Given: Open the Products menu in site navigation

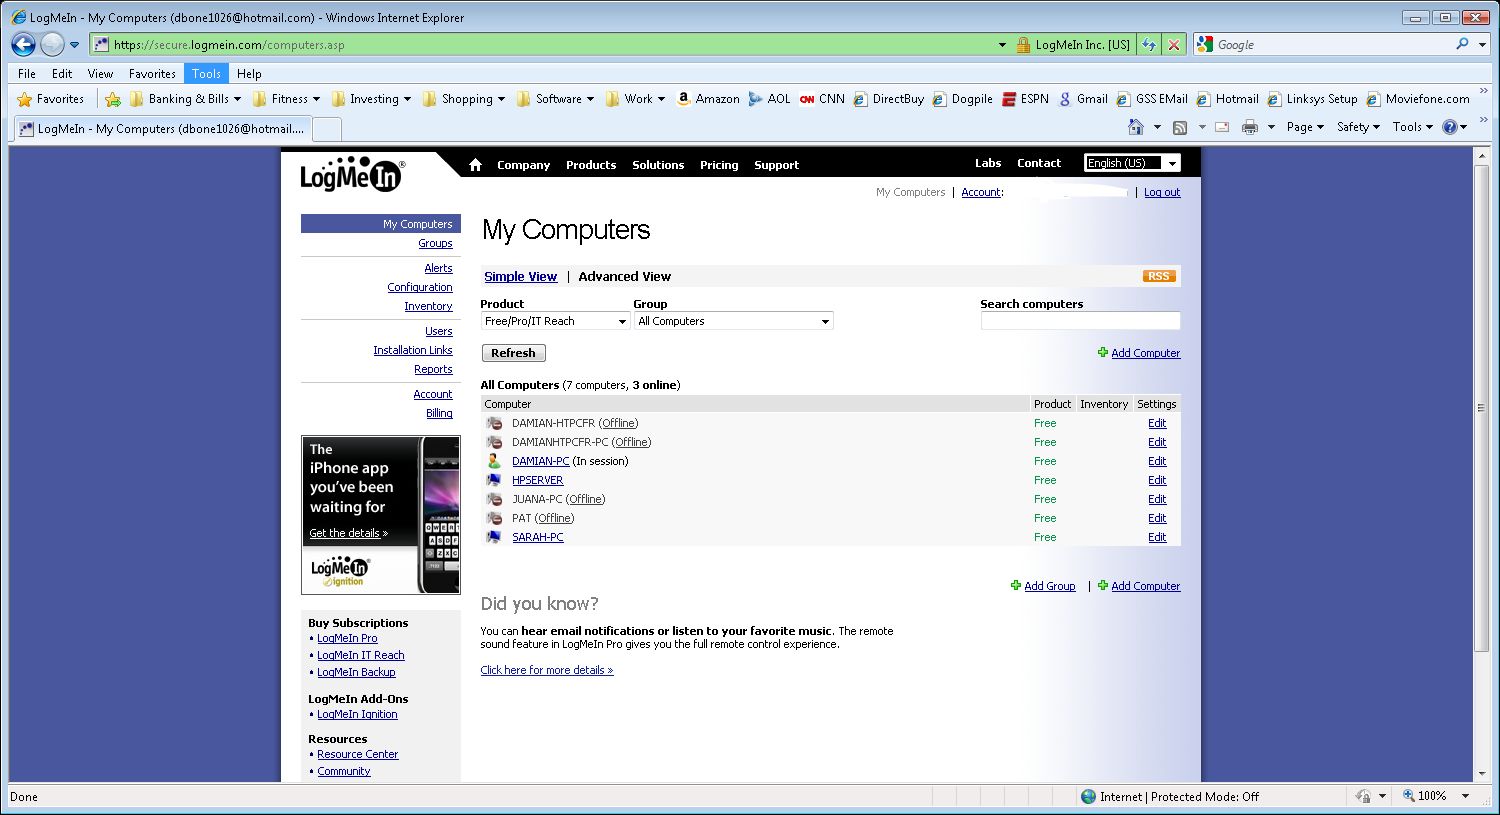Looking at the screenshot, I should (590, 165).
